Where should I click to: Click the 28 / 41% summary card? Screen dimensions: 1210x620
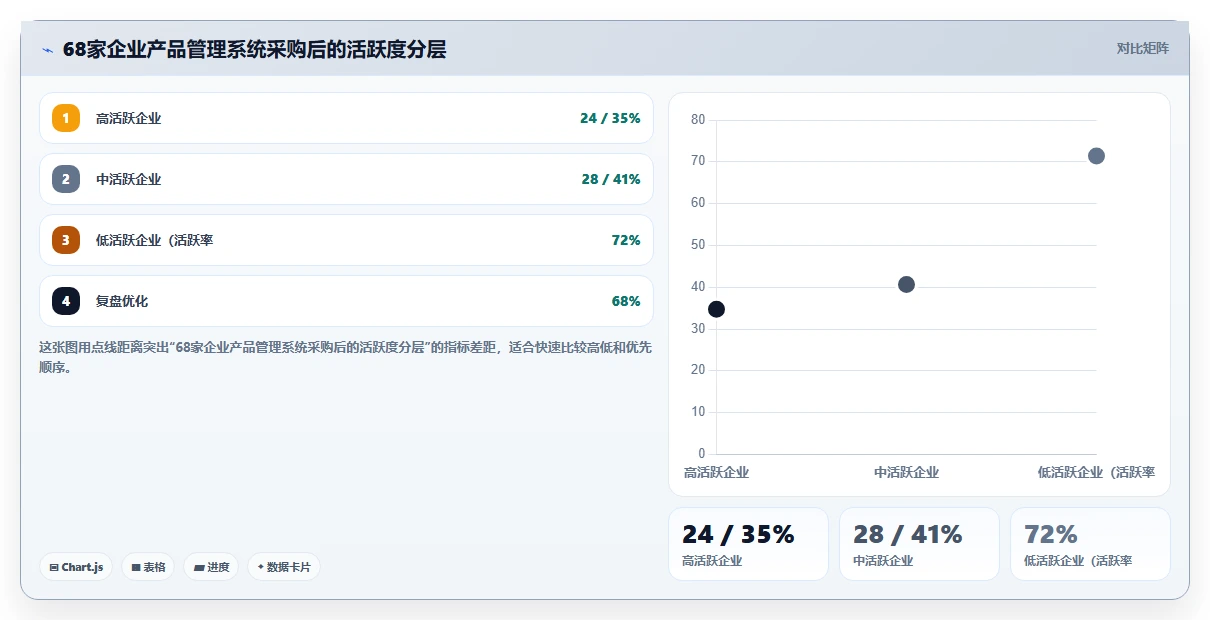919,544
